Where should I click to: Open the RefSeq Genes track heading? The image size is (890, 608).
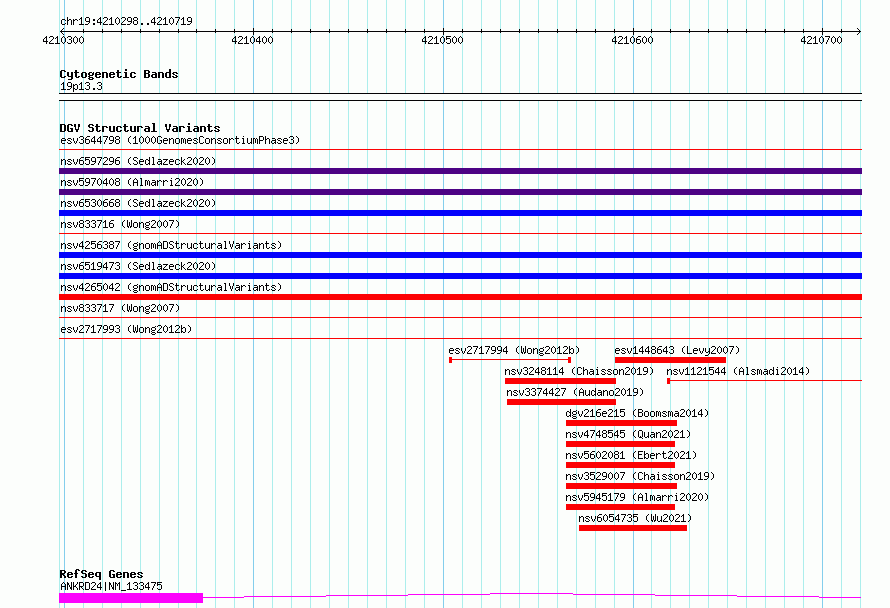(x=101, y=574)
